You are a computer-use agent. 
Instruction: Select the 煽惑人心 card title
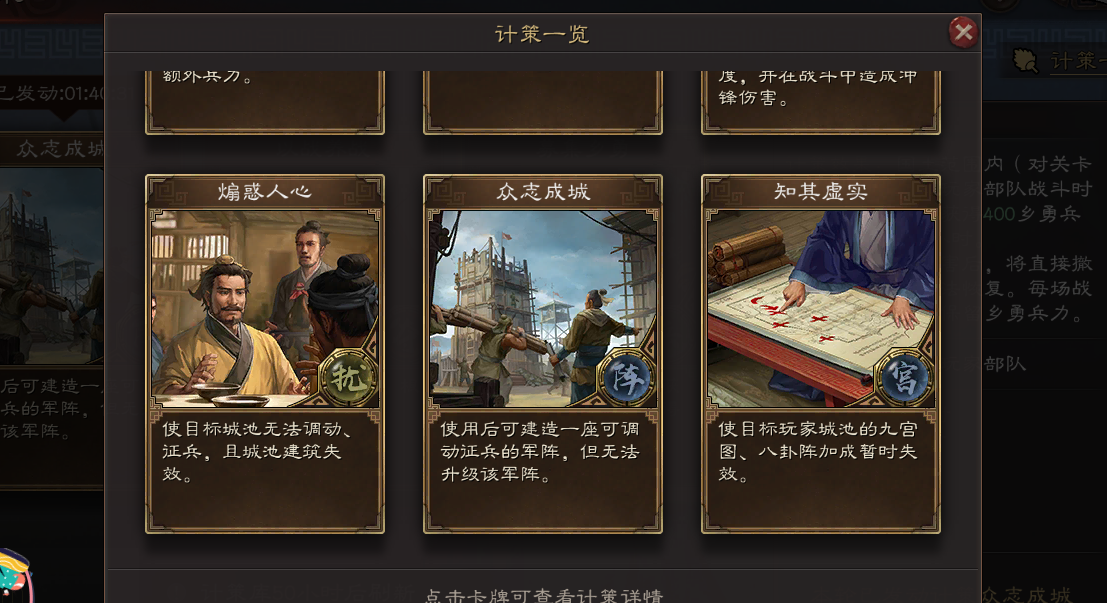pos(265,191)
